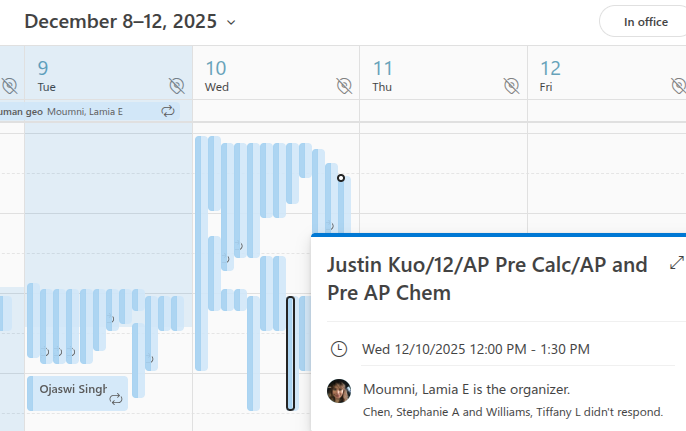Select the Ojaswi Singh event on Tuesday
The image size is (686, 431).
coord(72,390)
